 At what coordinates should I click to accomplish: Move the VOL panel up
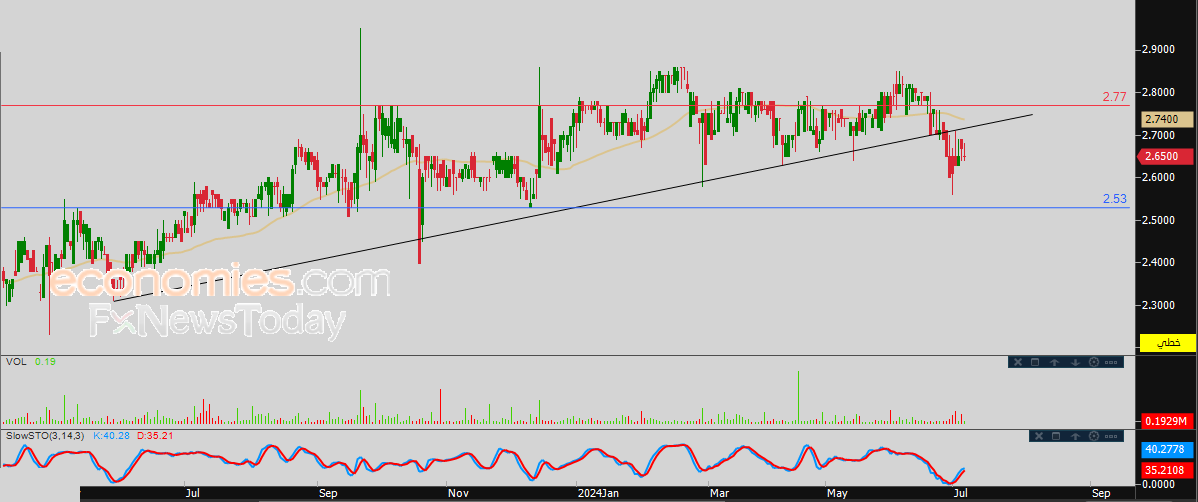[1054, 362]
